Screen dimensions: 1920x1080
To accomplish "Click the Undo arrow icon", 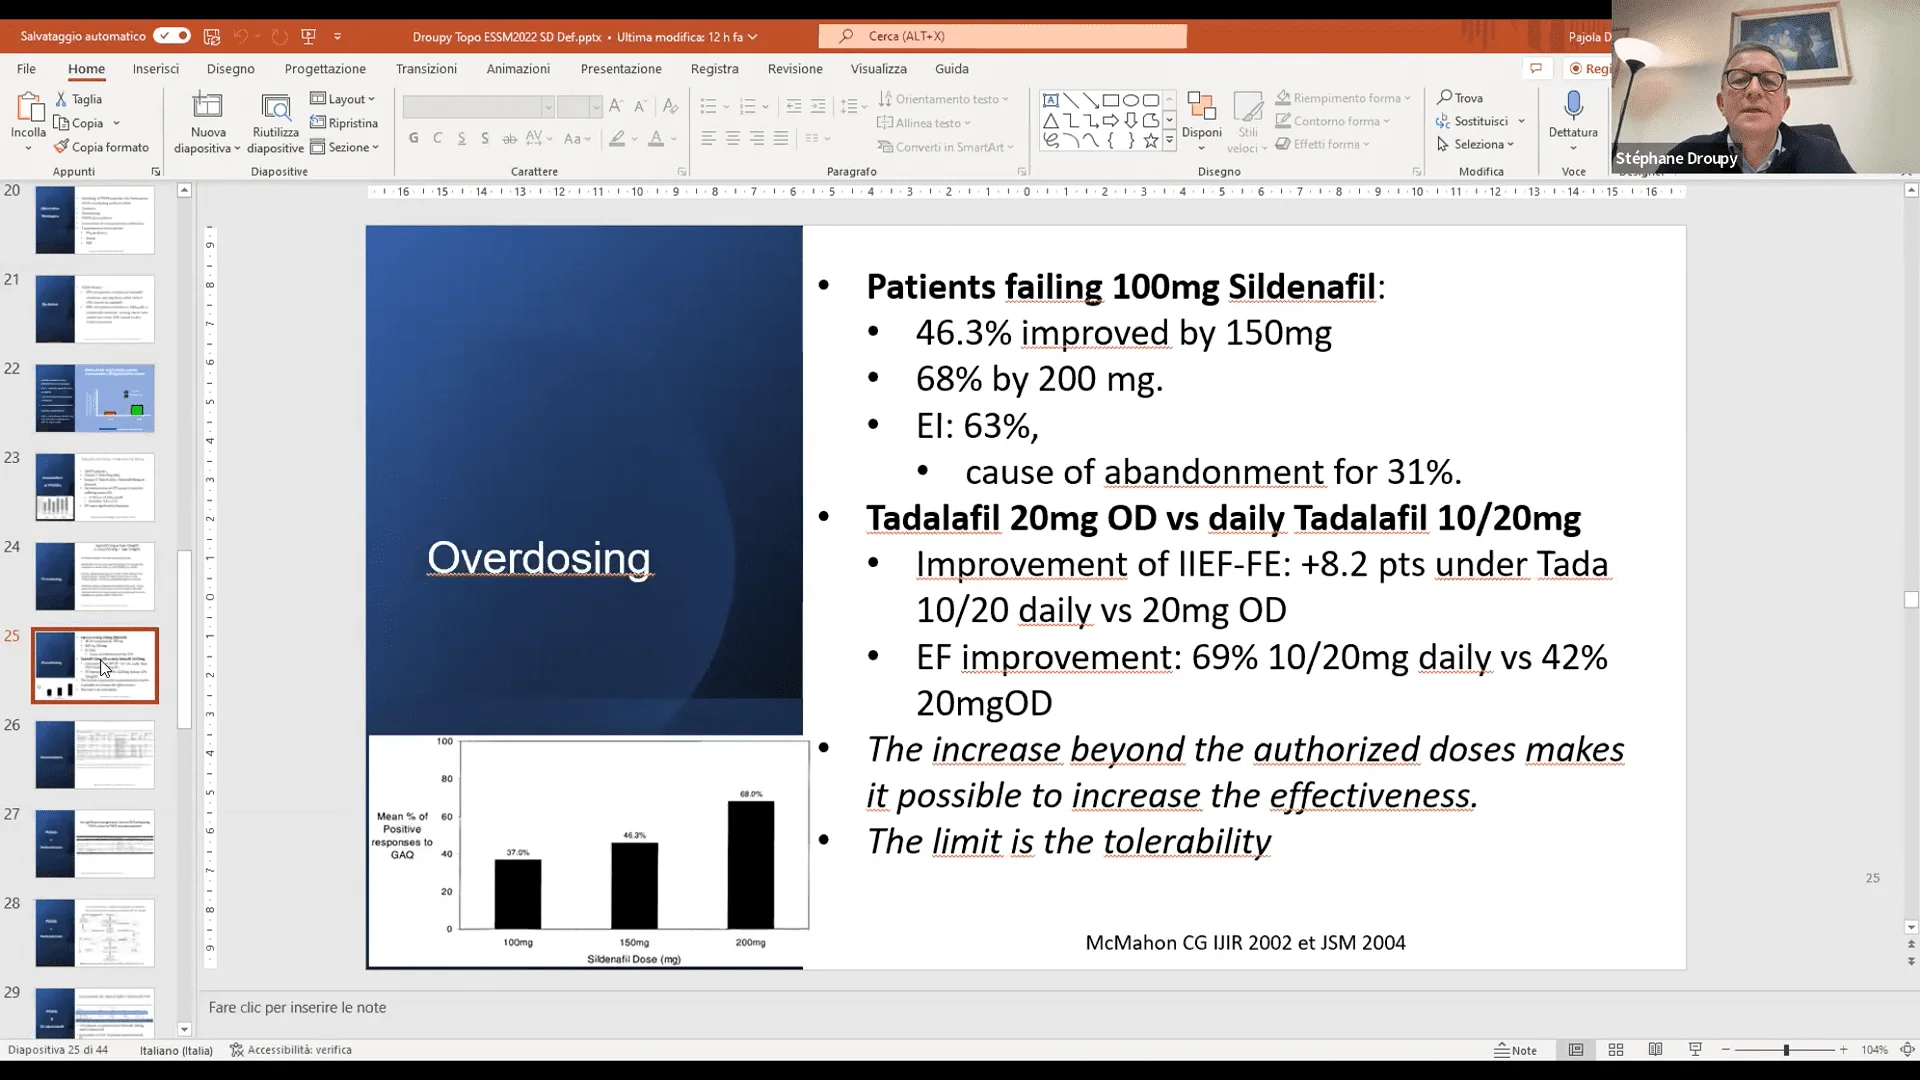I will (x=240, y=36).
